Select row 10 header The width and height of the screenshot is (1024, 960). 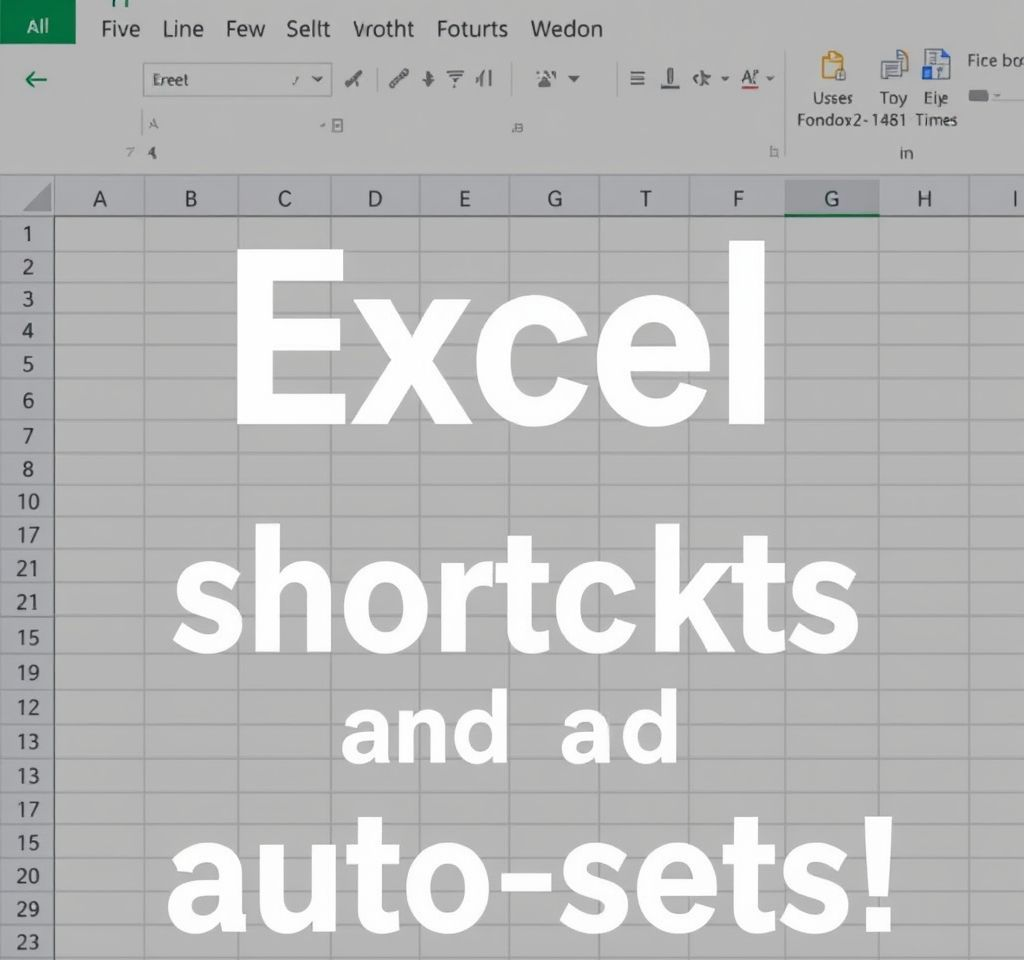click(x=27, y=502)
